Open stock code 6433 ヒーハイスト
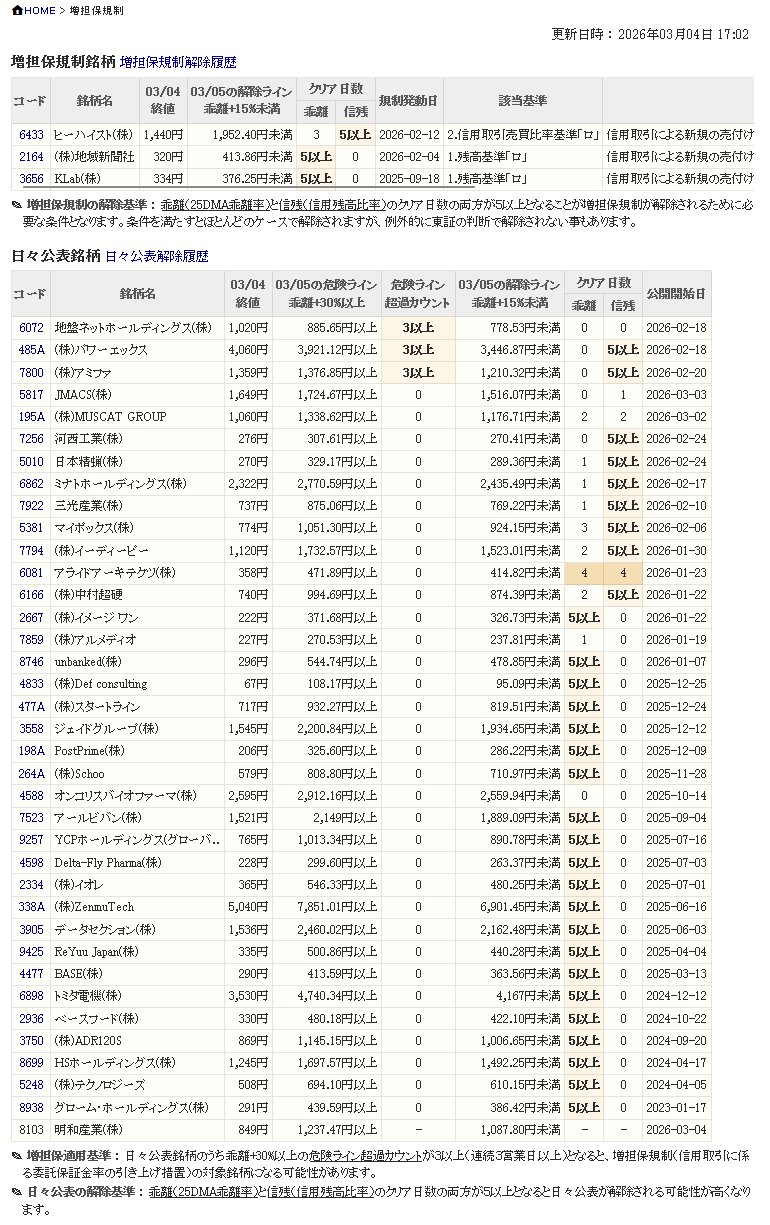Viewport: 770px width, 1225px height. pyautogui.click(x=31, y=135)
